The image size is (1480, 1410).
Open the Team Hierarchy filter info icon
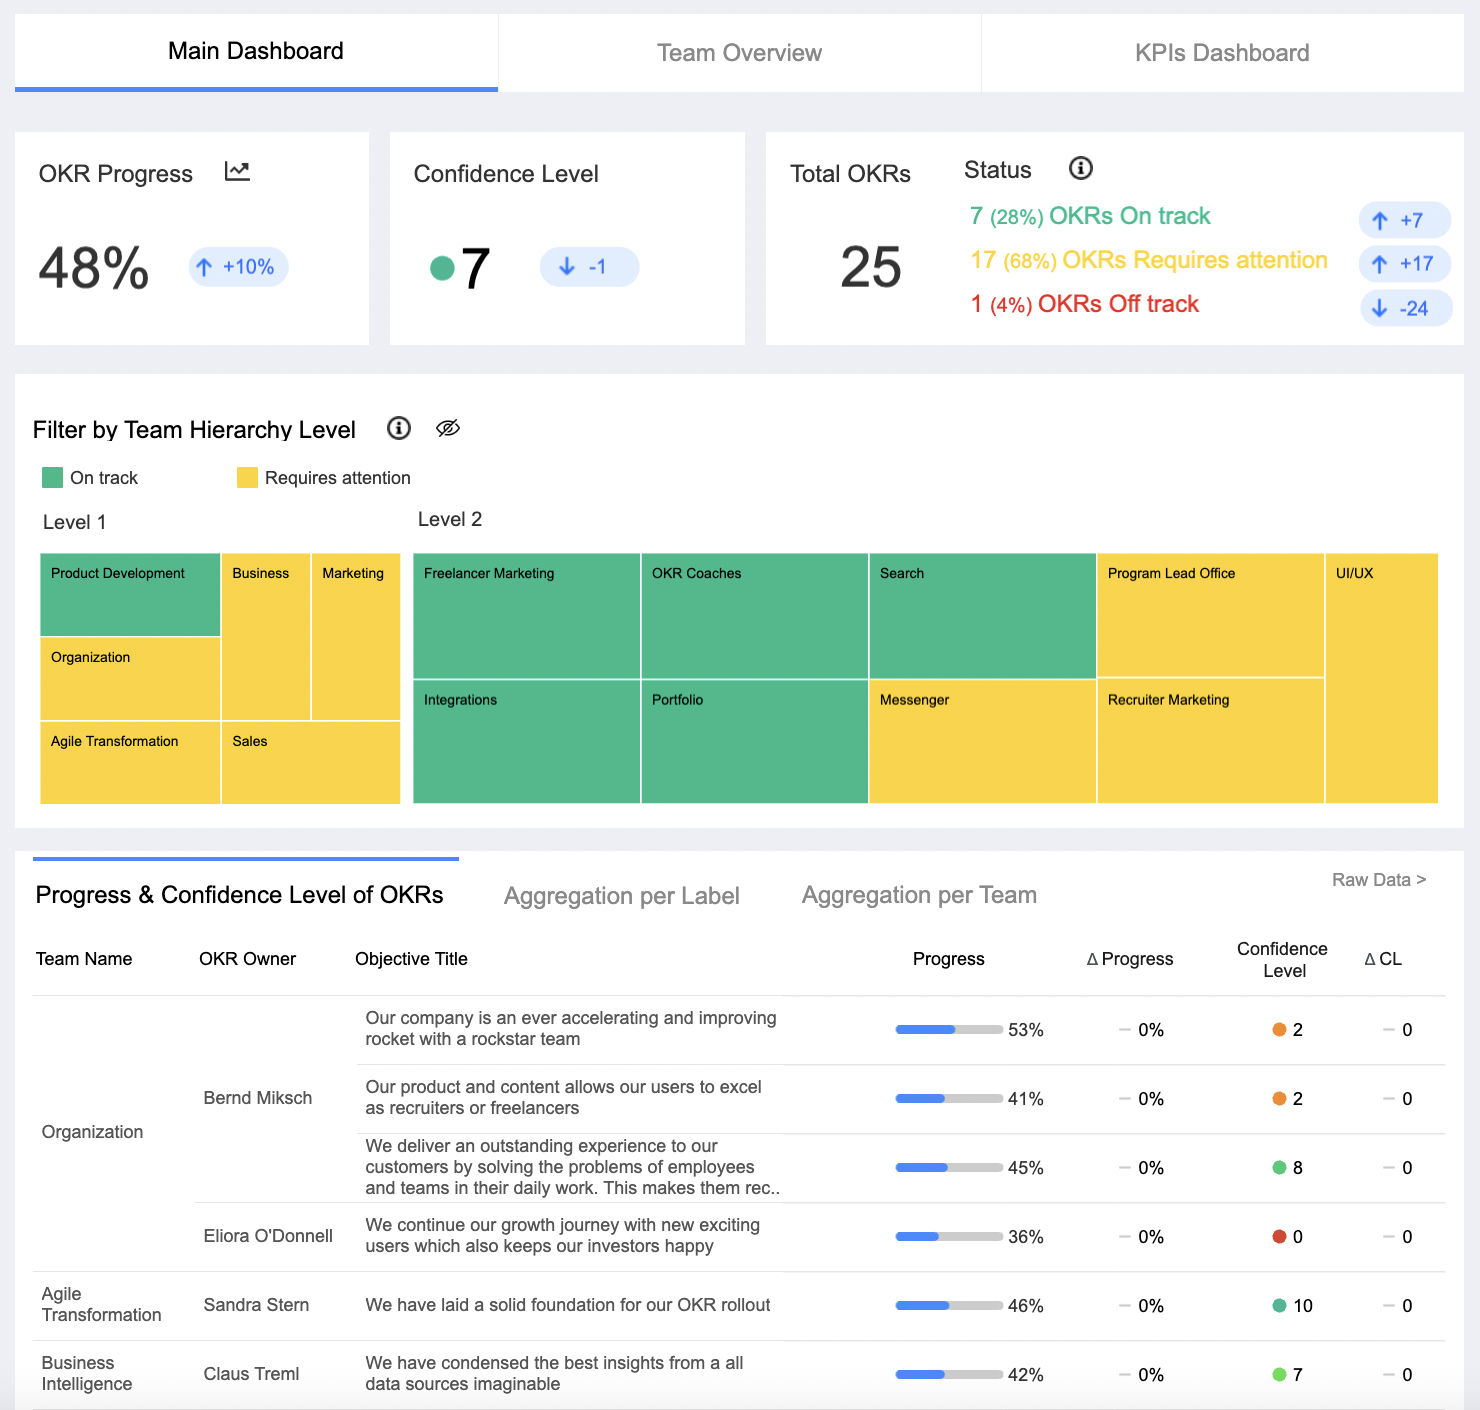[399, 429]
